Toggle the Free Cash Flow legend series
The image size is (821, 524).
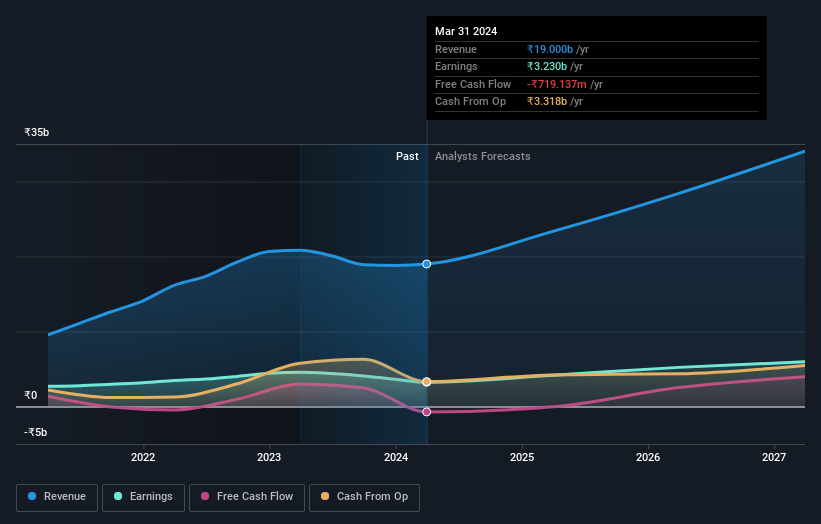[x=247, y=497]
